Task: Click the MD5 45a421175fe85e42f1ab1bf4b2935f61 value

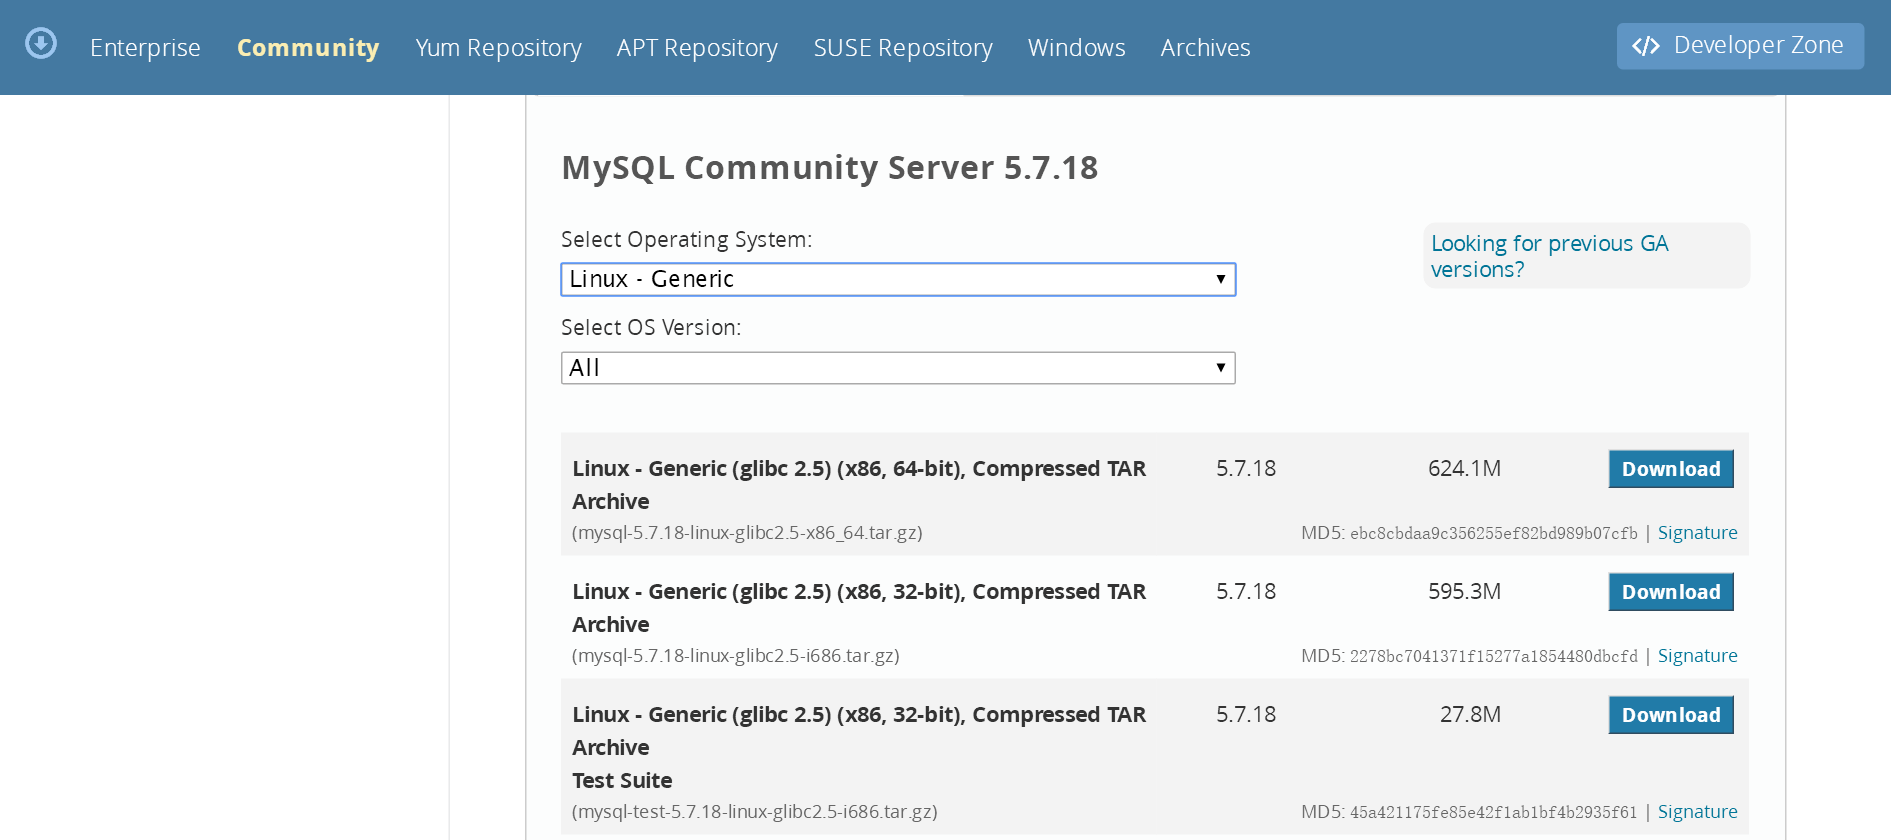Action: (x=1494, y=813)
